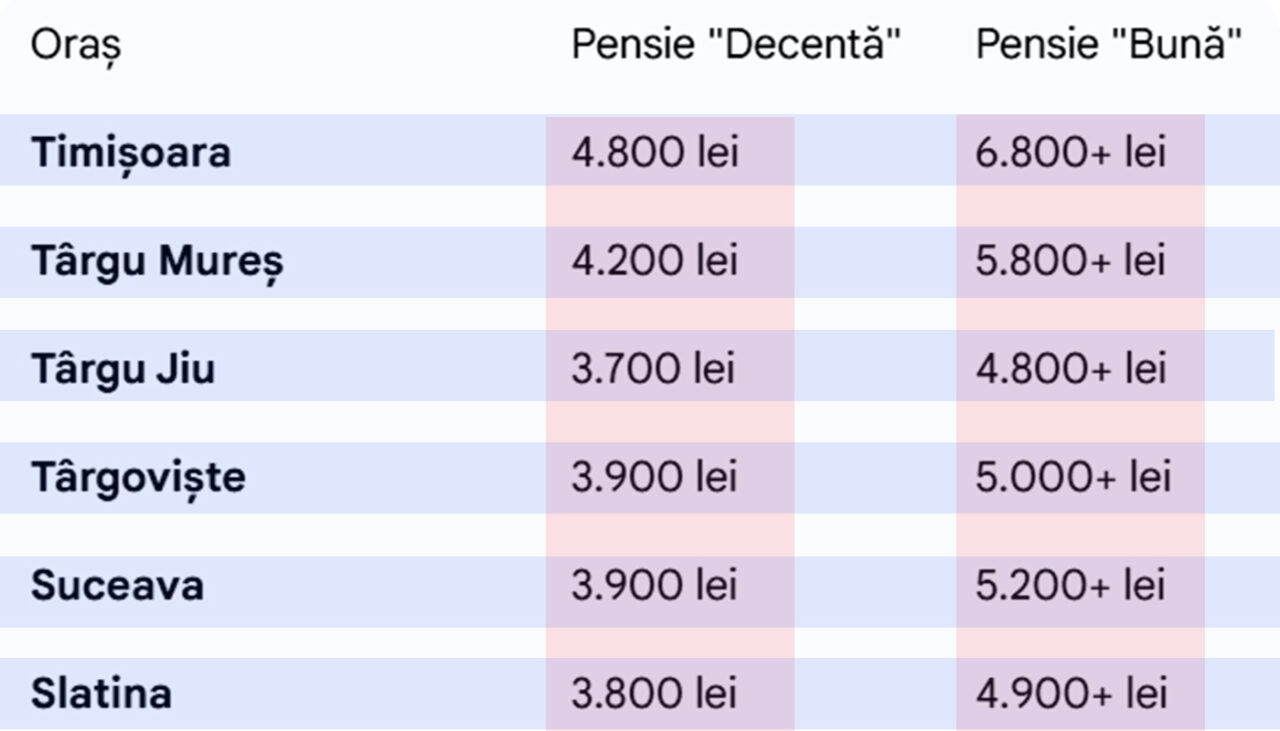Click the 4.900+ lei value
Image resolution: width=1280 pixels, height=731 pixels.
(1071, 693)
